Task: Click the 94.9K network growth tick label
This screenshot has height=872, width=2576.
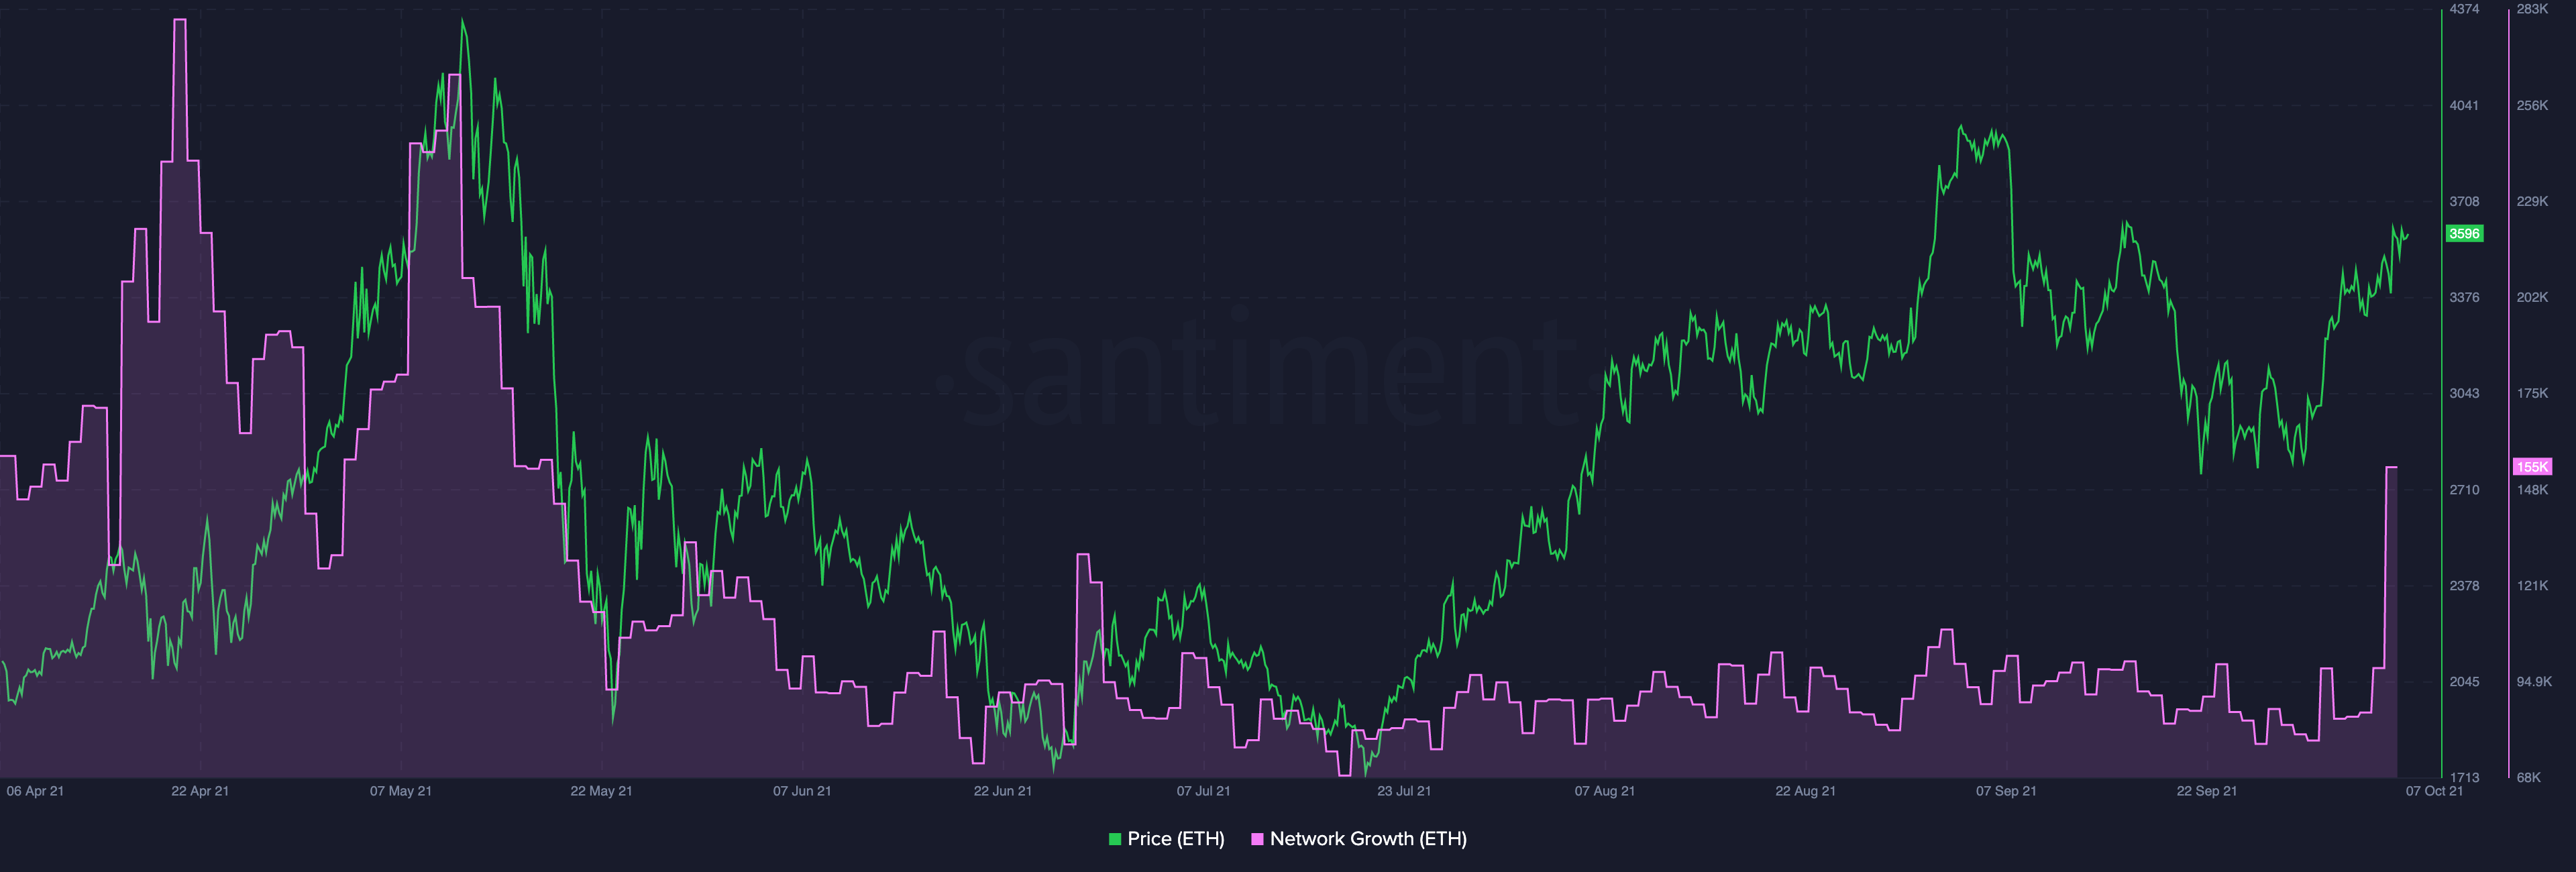Action: 2534,681
